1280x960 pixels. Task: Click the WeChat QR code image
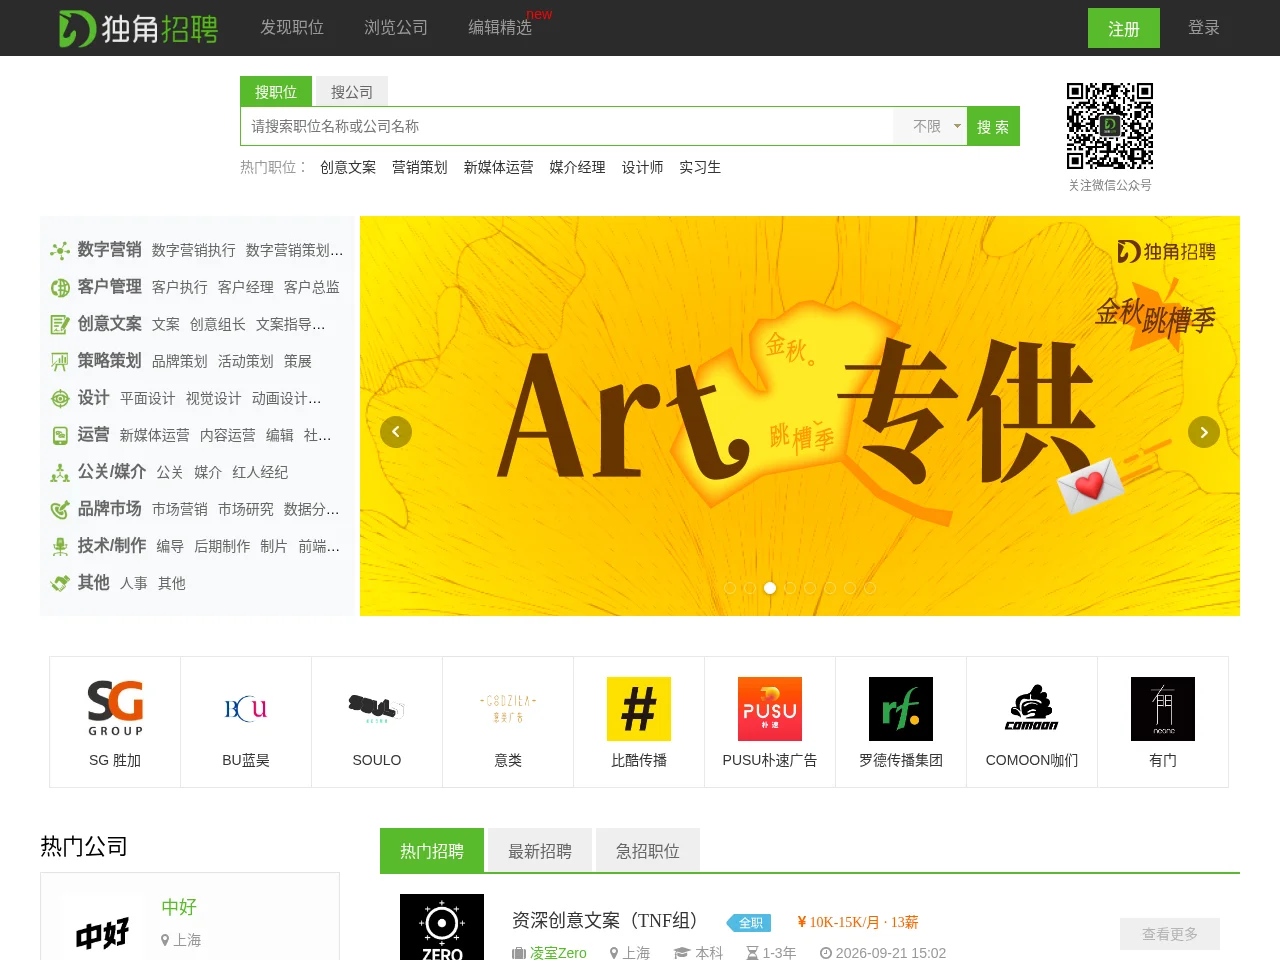point(1110,126)
